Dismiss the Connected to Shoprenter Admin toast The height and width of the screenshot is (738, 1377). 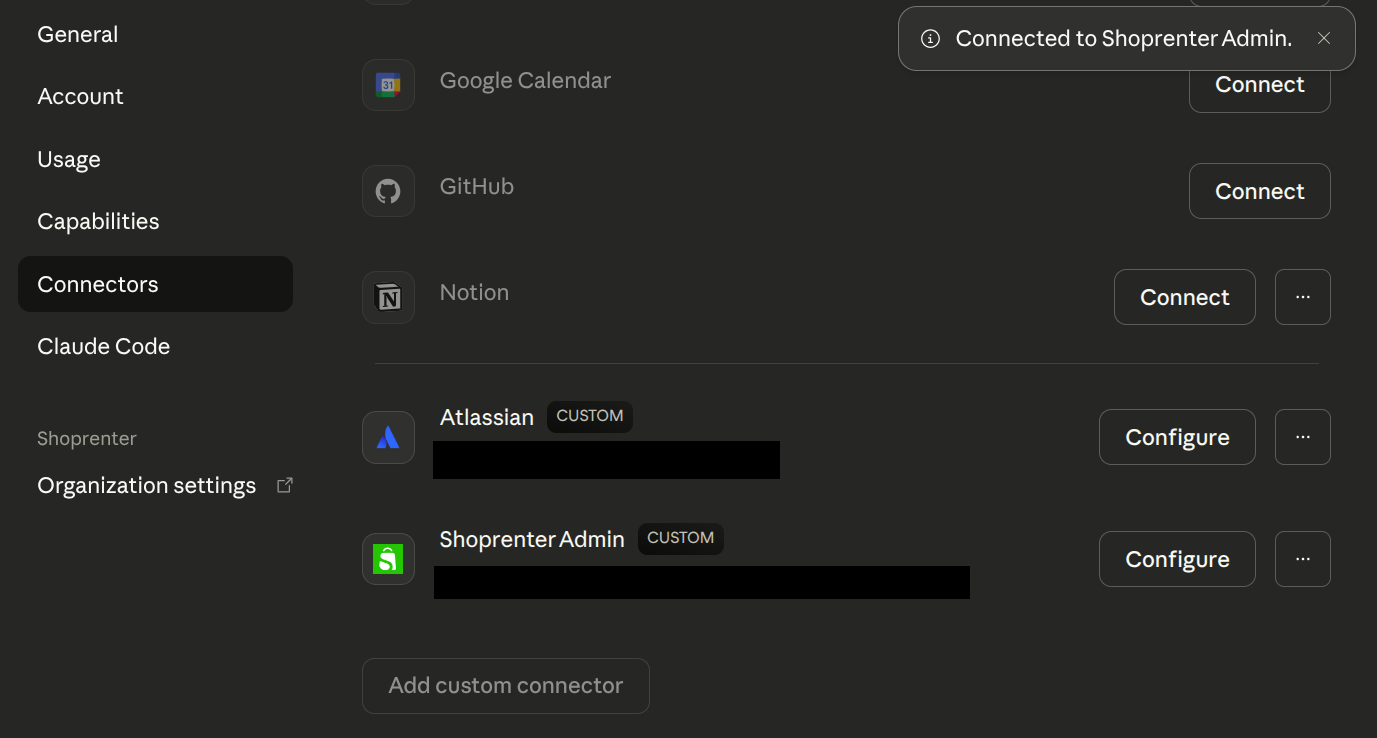[x=1324, y=38]
